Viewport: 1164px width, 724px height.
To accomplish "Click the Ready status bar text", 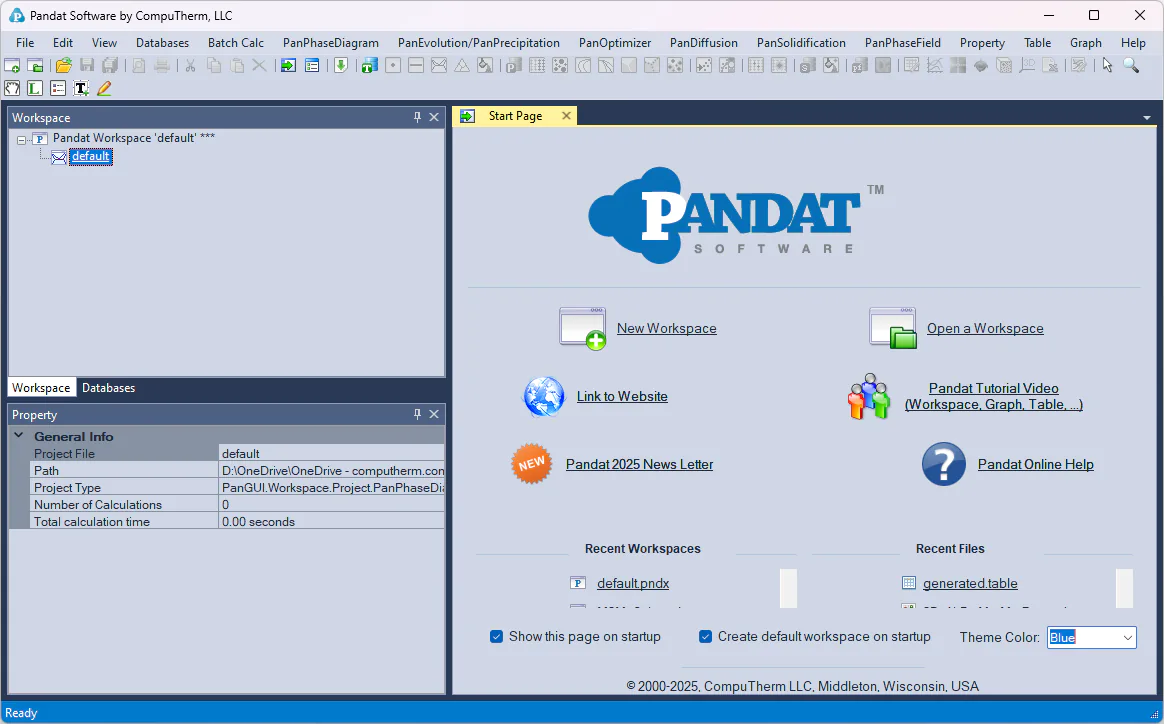I will click(21, 713).
